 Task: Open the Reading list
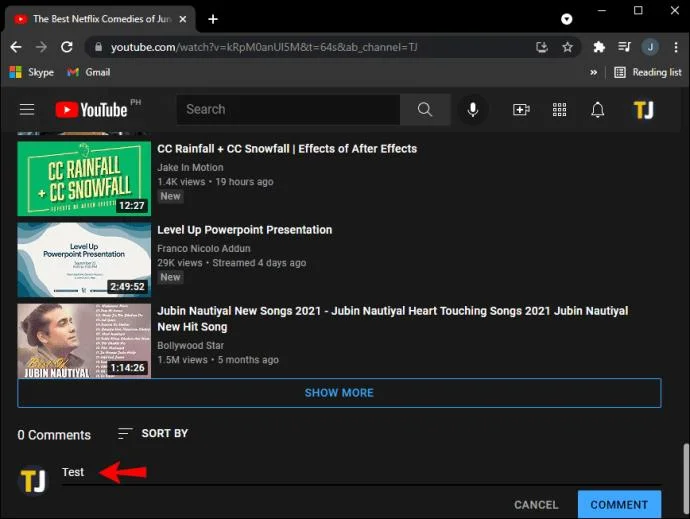(648, 72)
